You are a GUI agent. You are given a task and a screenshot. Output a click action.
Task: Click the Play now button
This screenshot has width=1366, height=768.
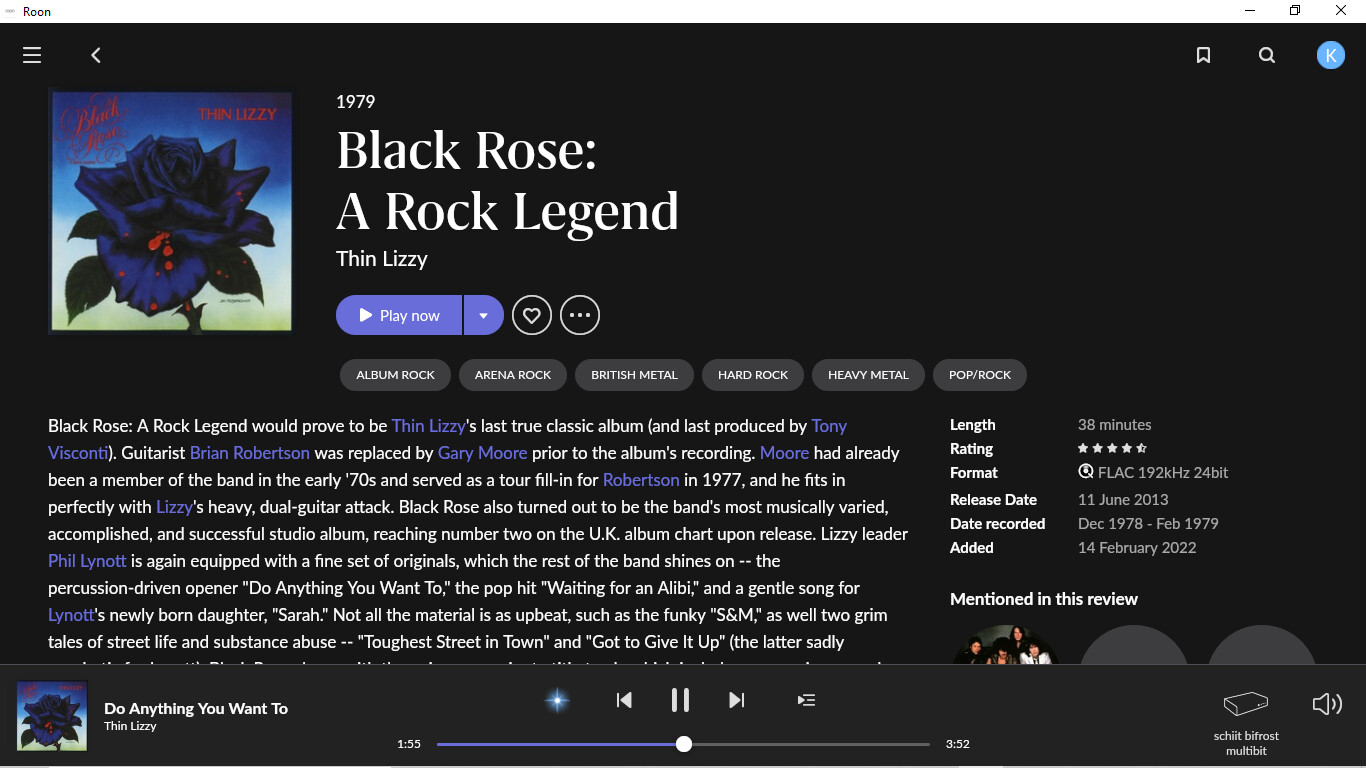[x=399, y=315]
